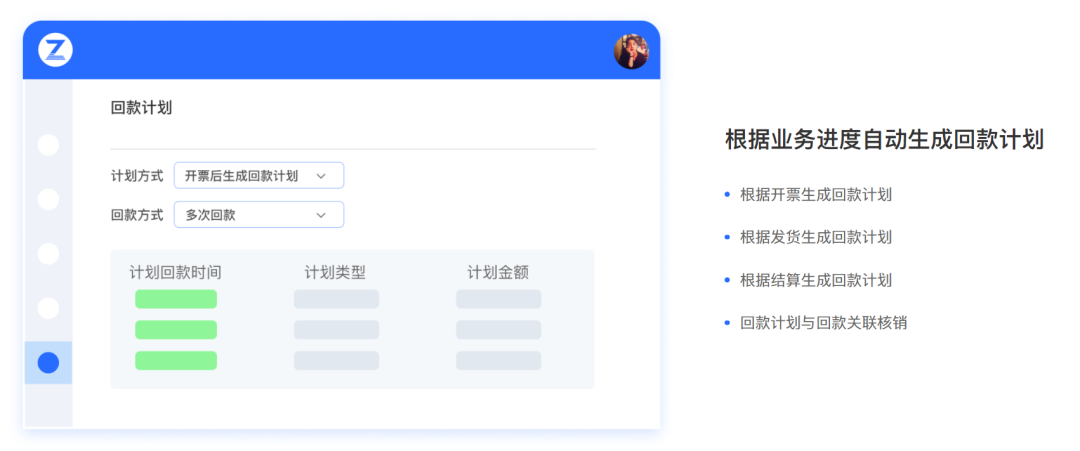1080x451 pixels.
Task: Open 回款方式 dropdown showing 多次回款
Action: pos(259,215)
